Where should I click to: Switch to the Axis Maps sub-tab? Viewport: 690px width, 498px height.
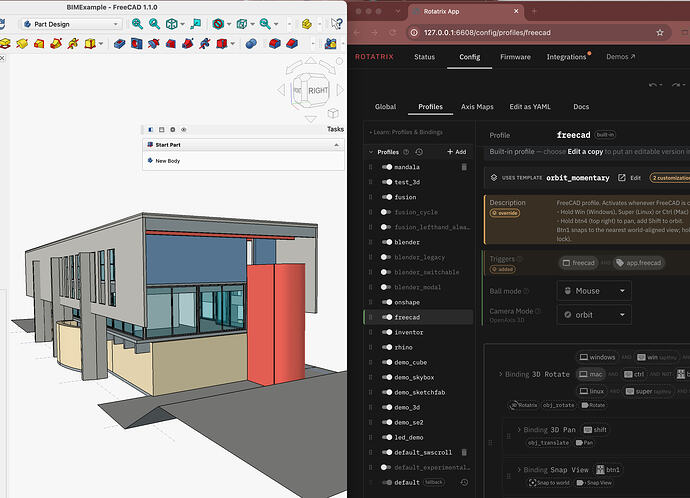click(477, 106)
